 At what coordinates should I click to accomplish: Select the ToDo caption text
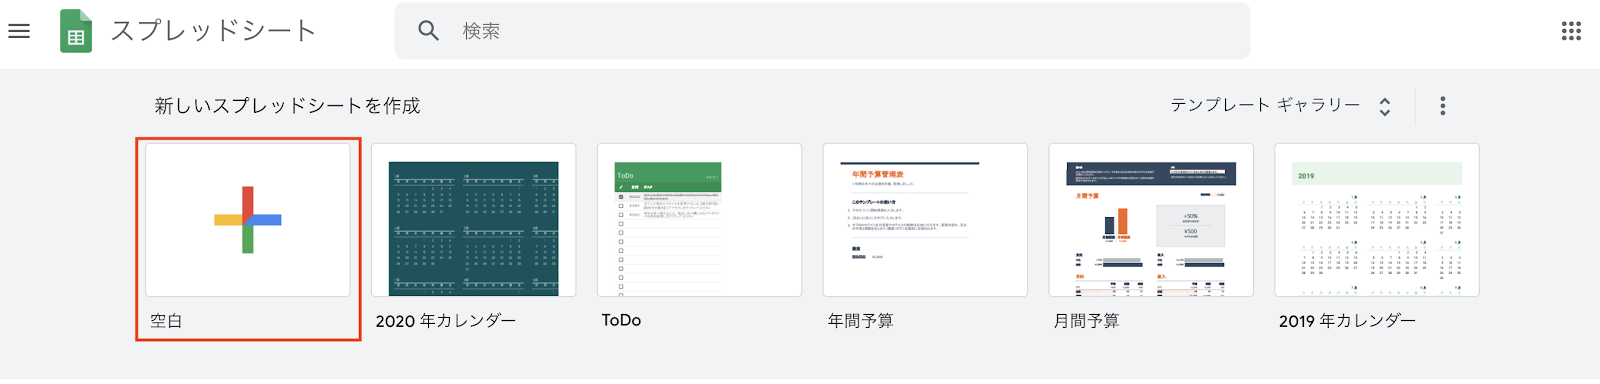(x=621, y=321)
